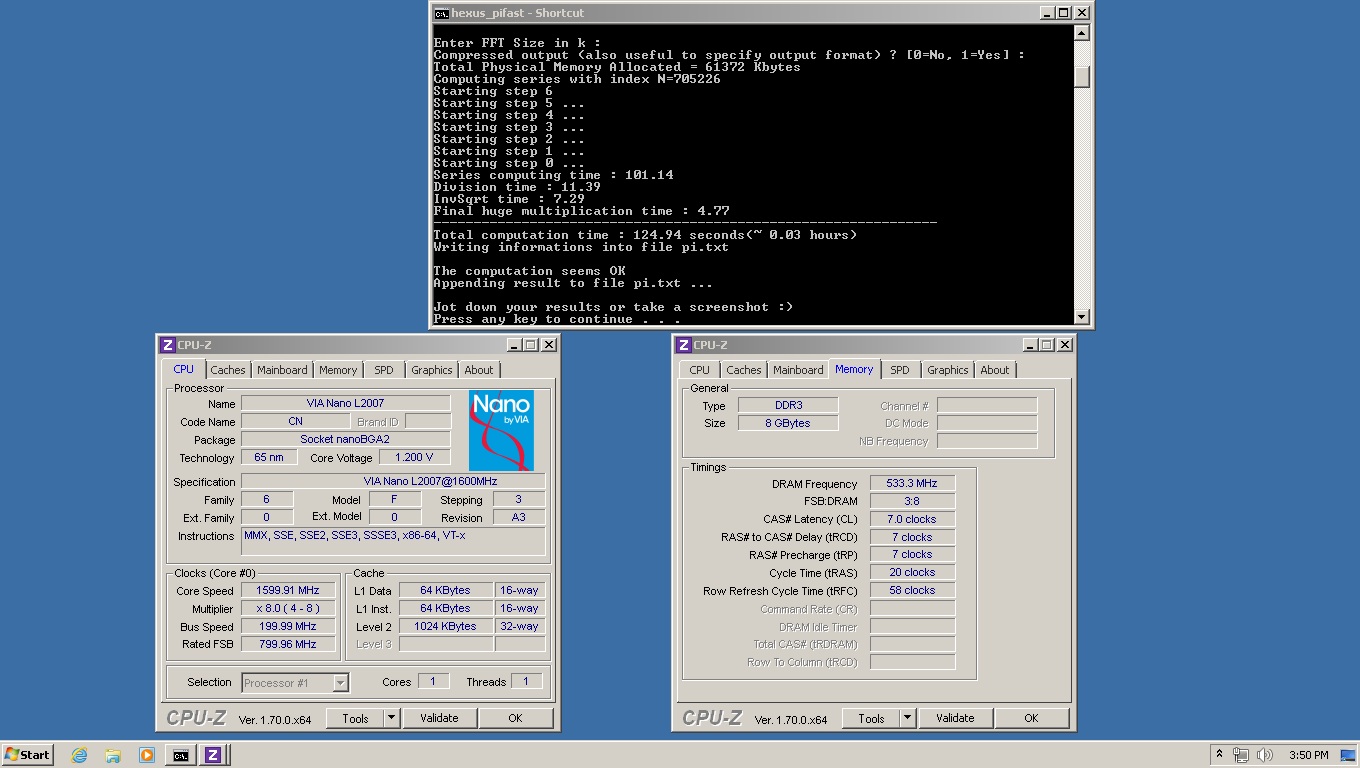
Task: Select the CPU-Z taskbar icon
Action: (213, 755)
